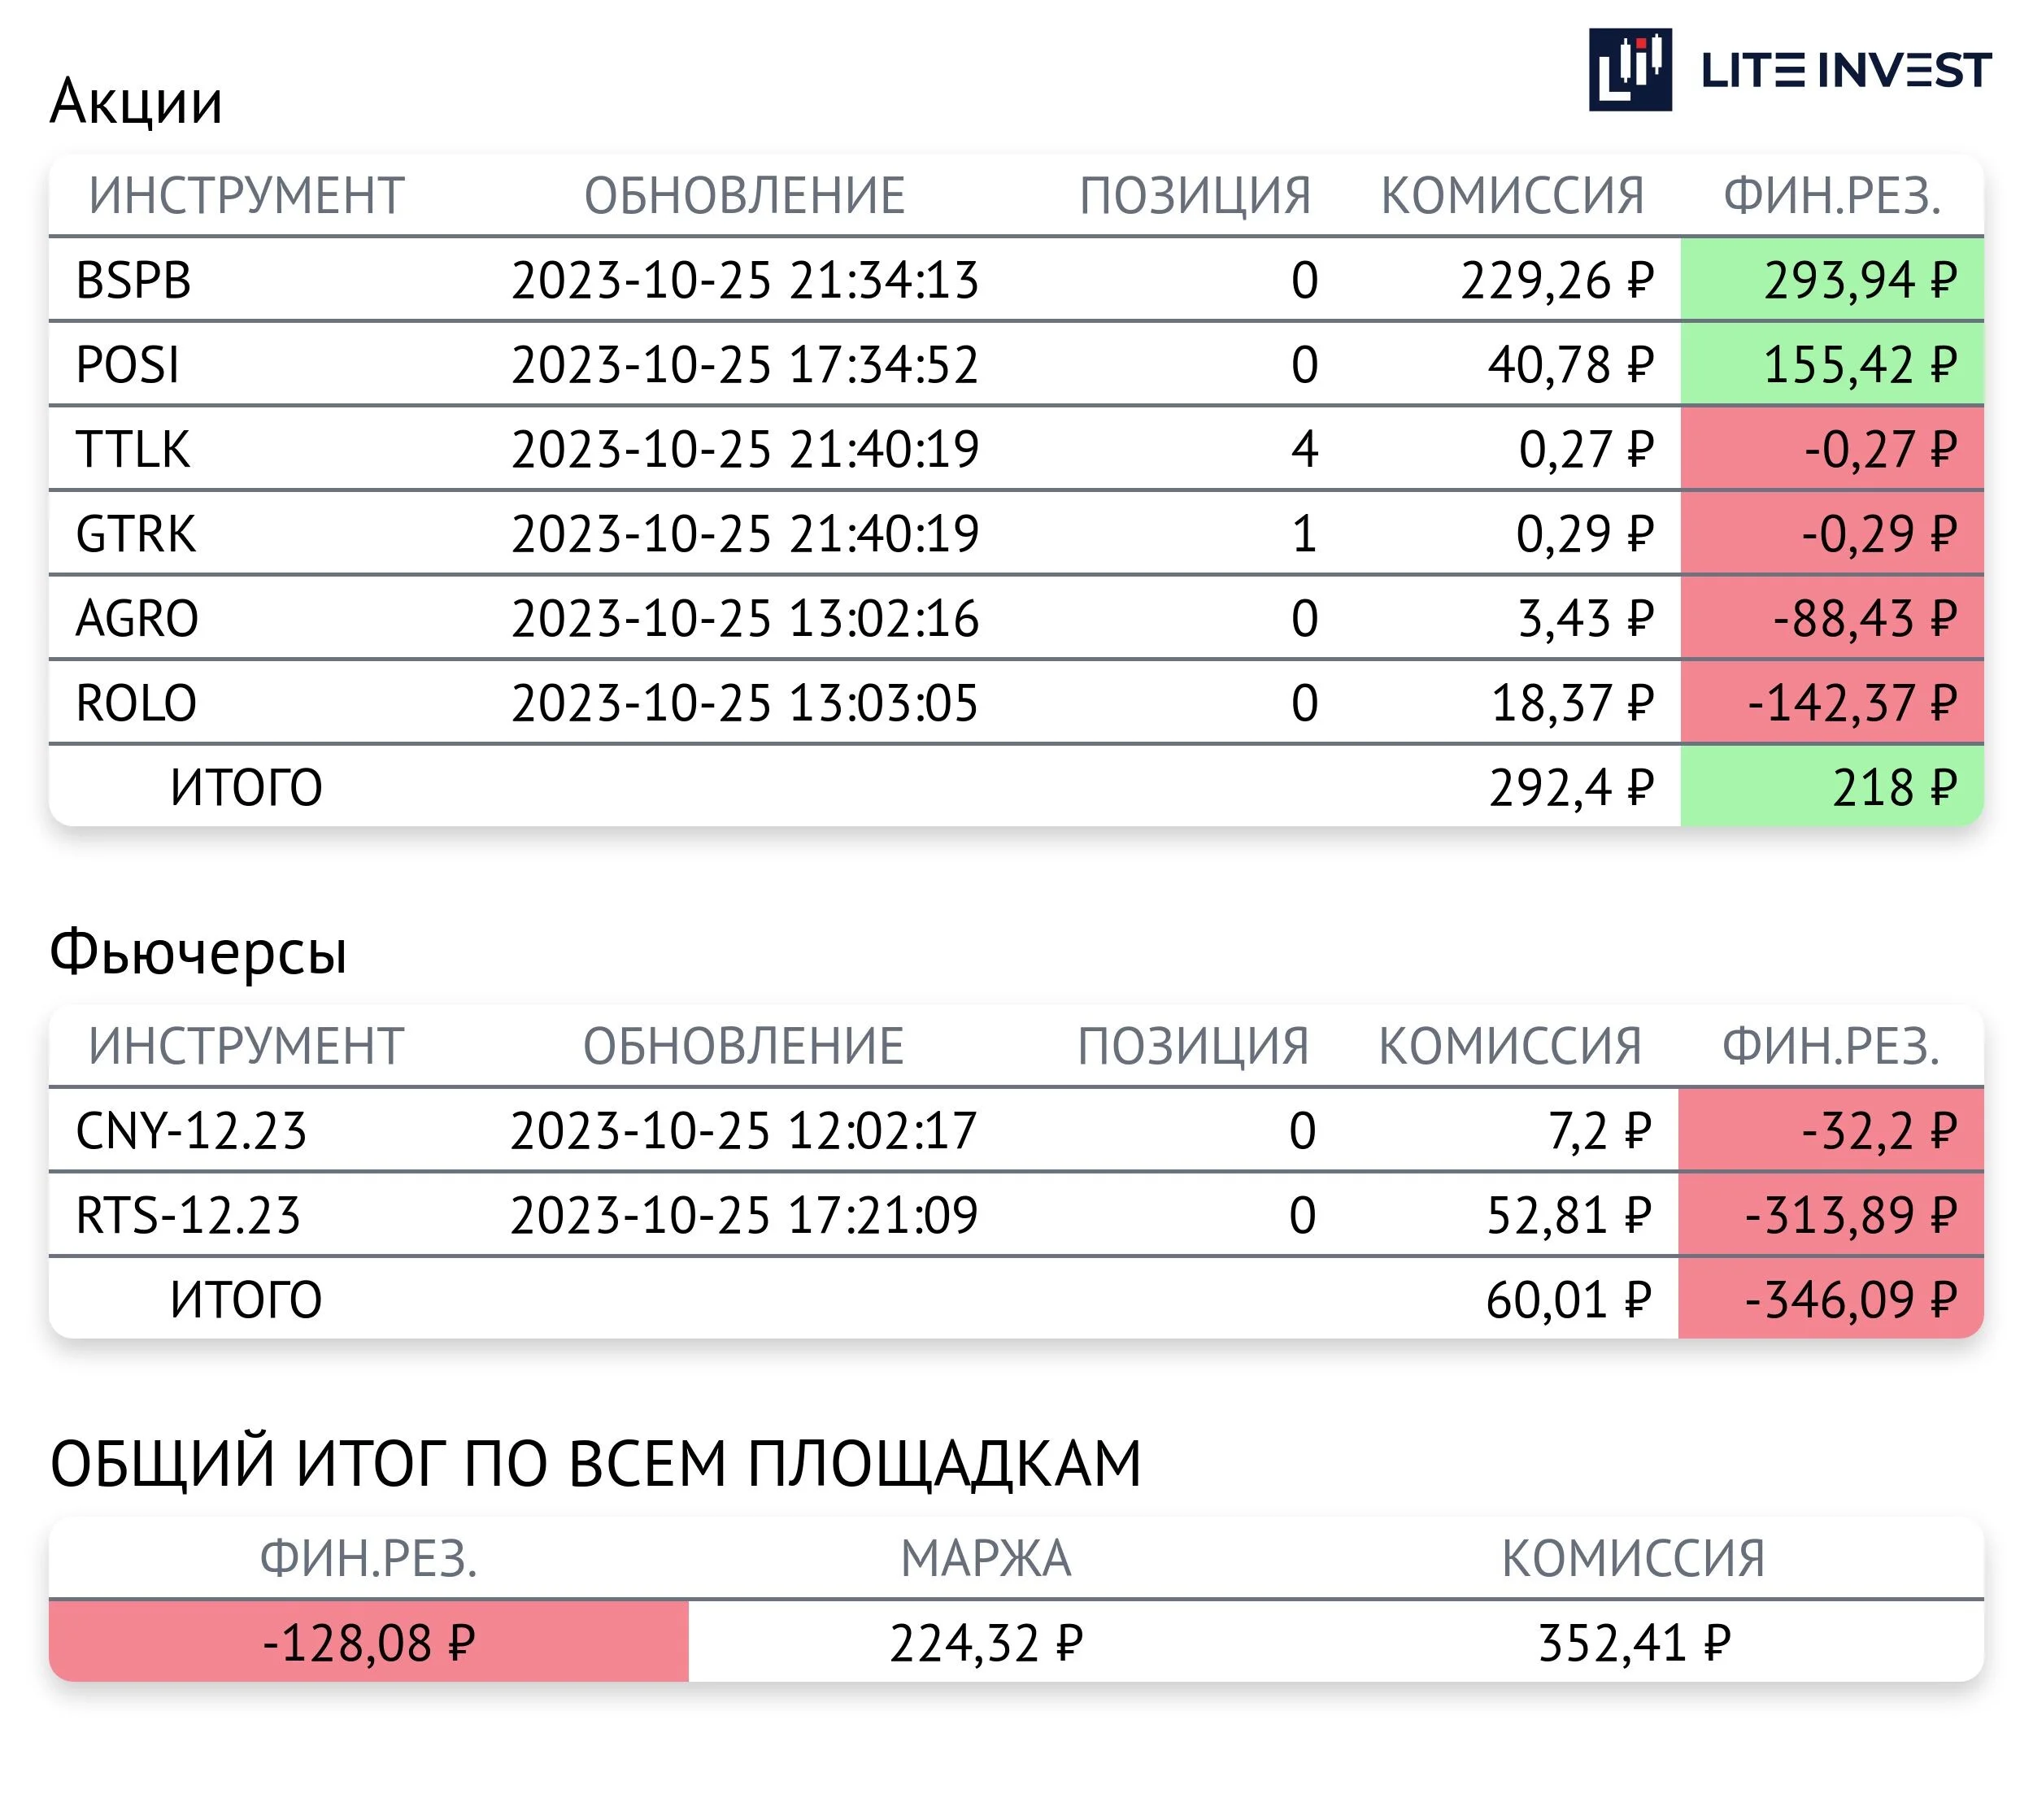Click the RTS-12.23 futures instrument
Viewport: 2033px width, 1820px height.
click(188, 1216)
